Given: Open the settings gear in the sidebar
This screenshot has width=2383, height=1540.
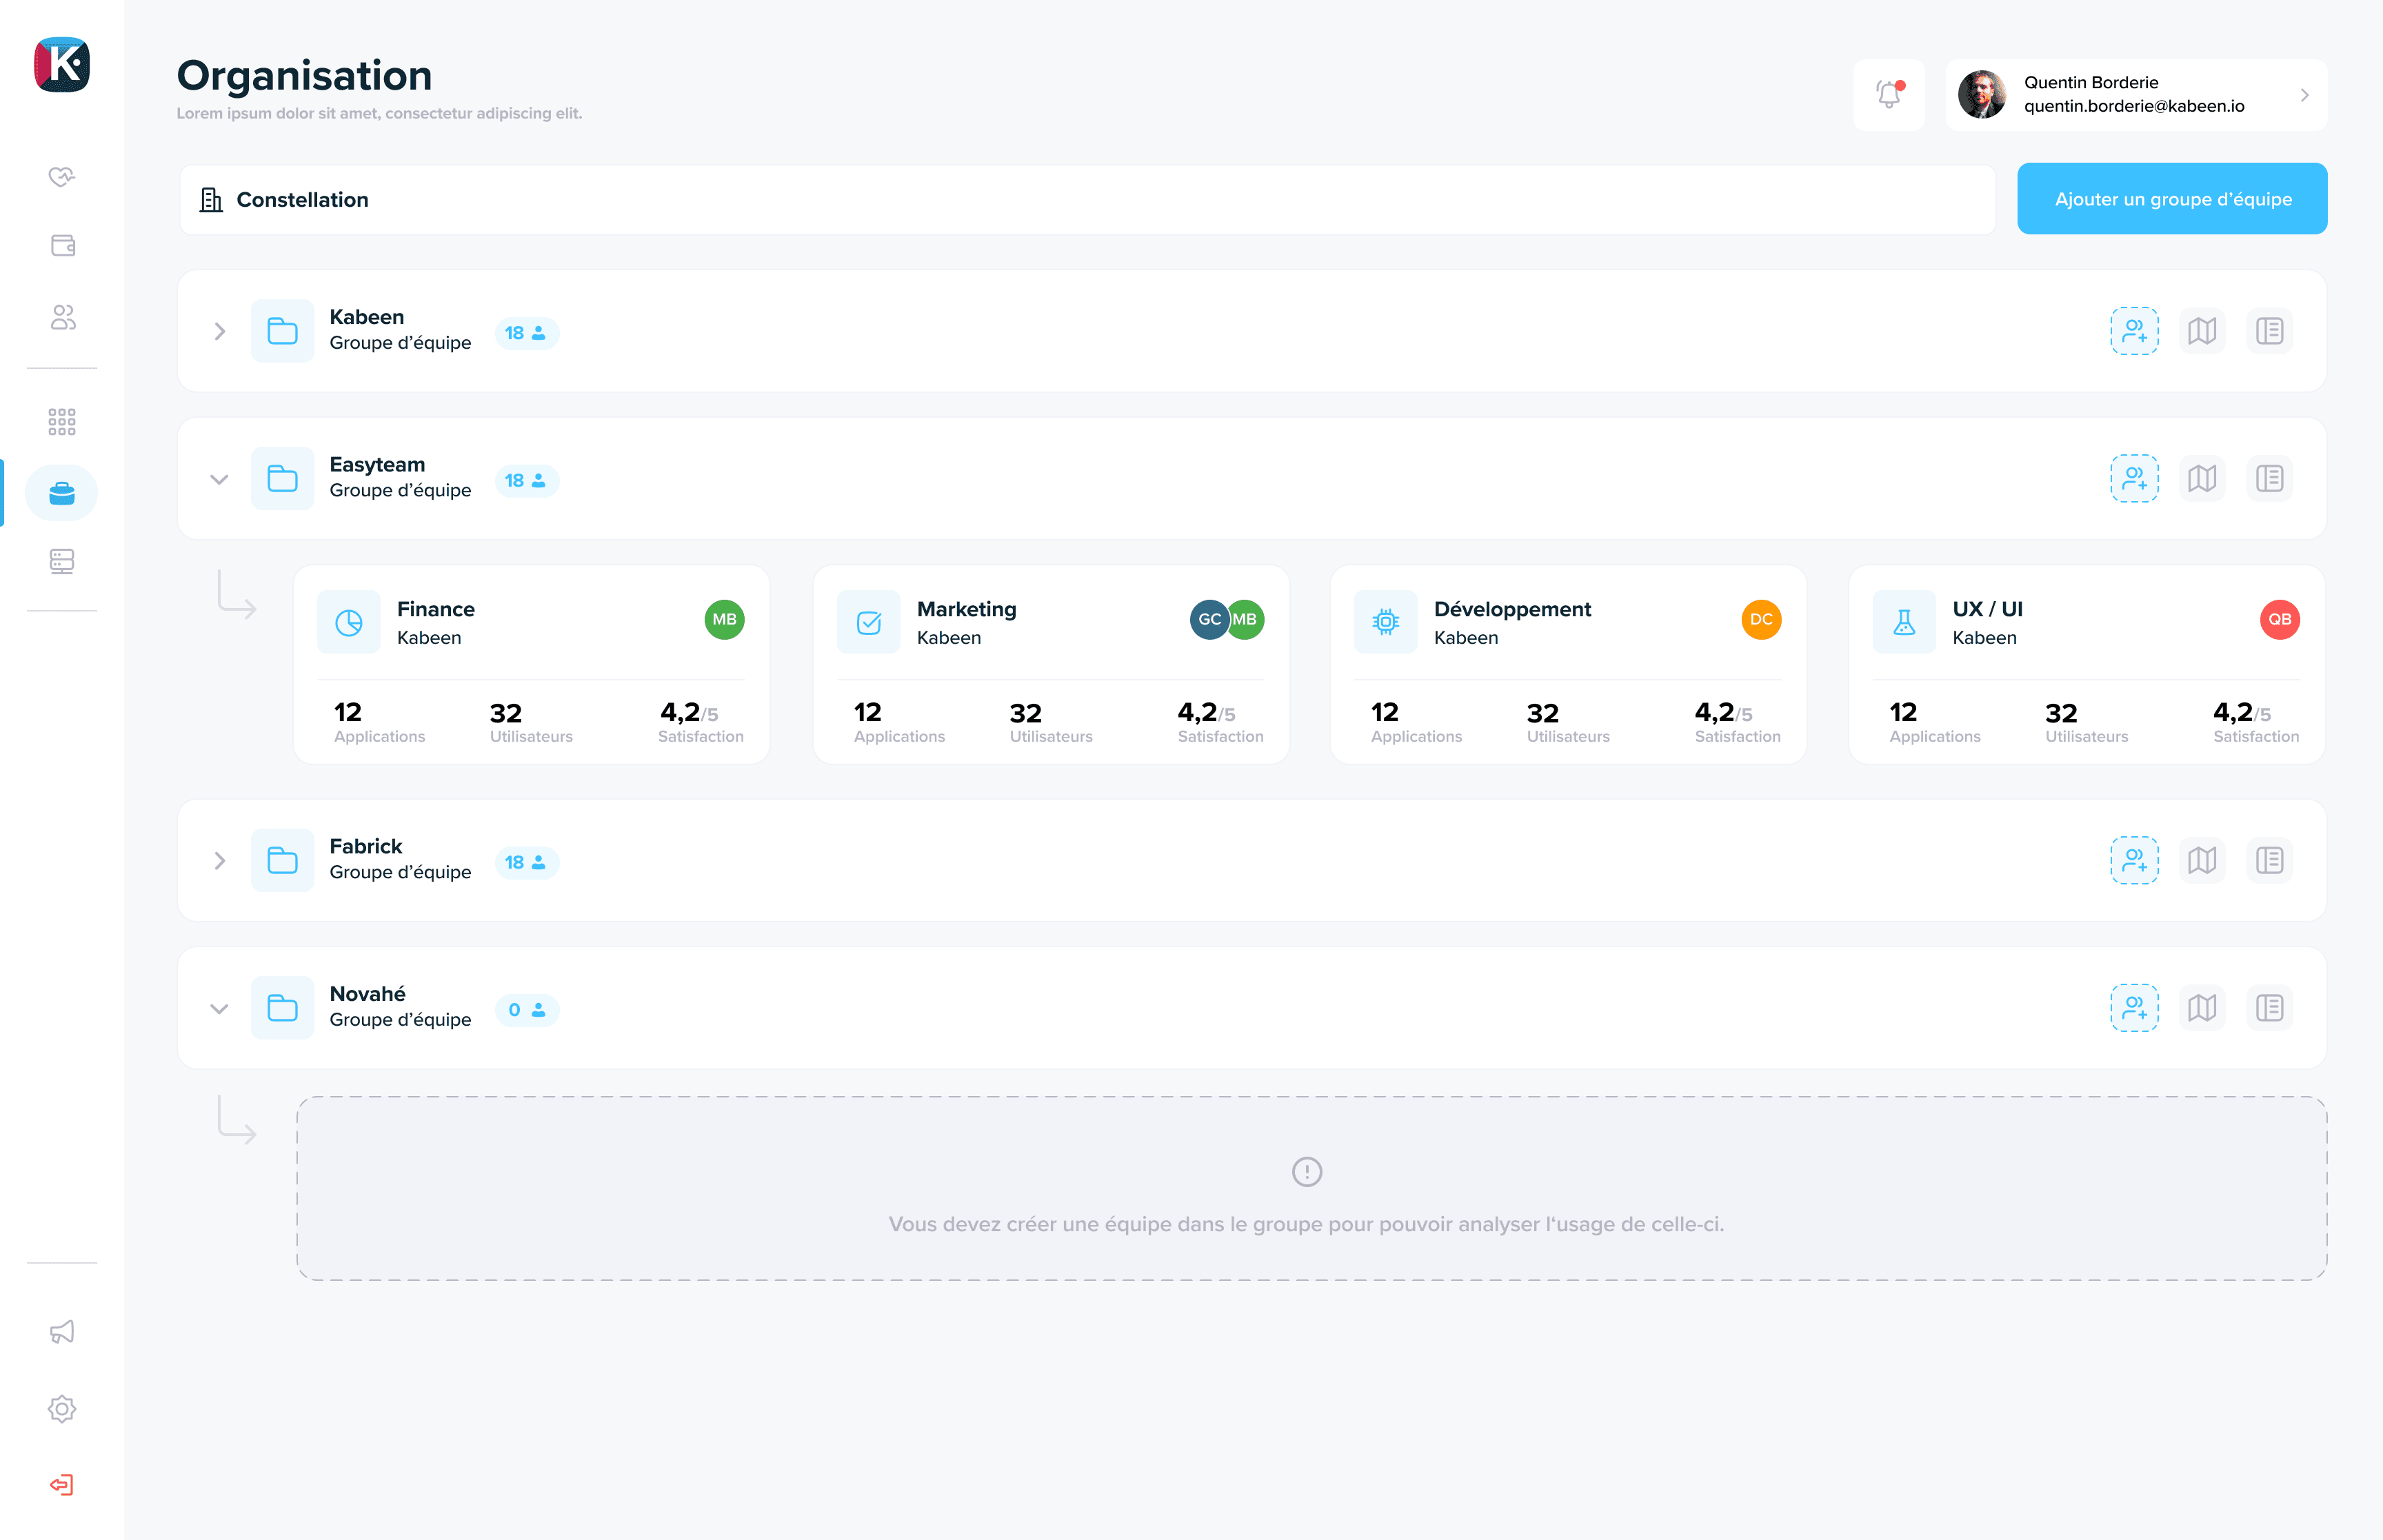Looking at the screenshot, I should [62, 1409].
